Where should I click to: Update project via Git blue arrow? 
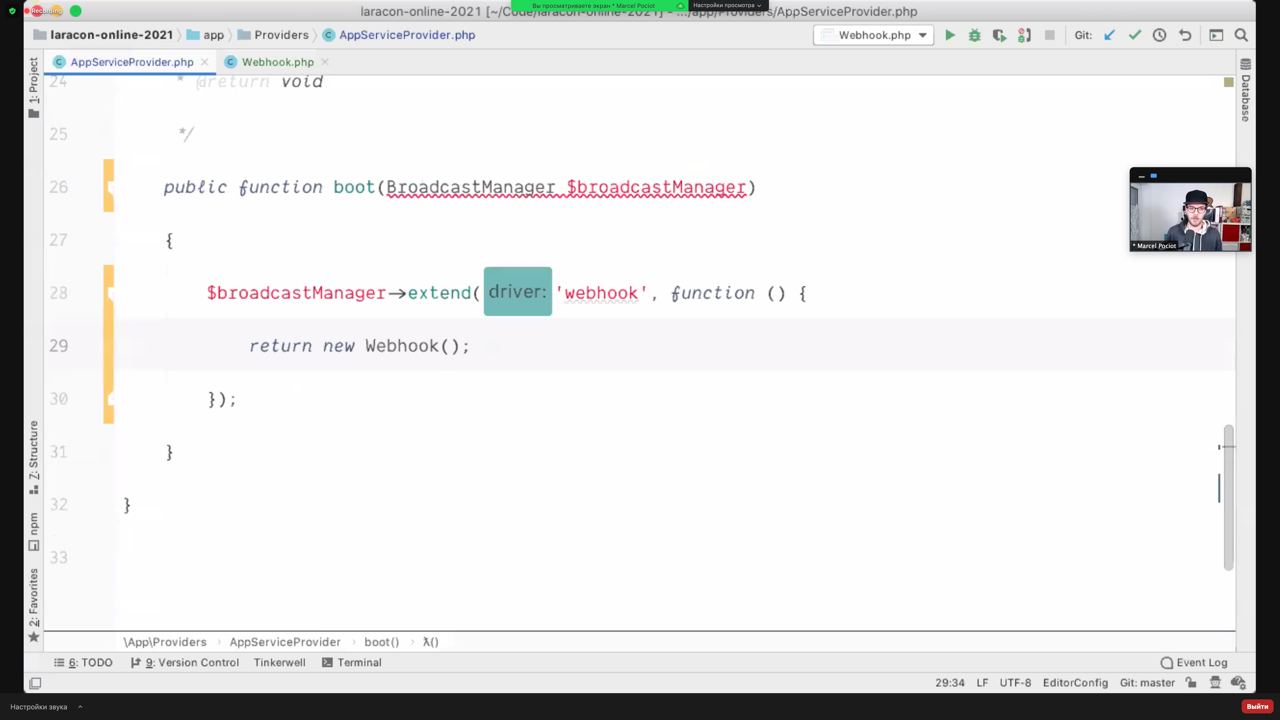(1109, 35)
